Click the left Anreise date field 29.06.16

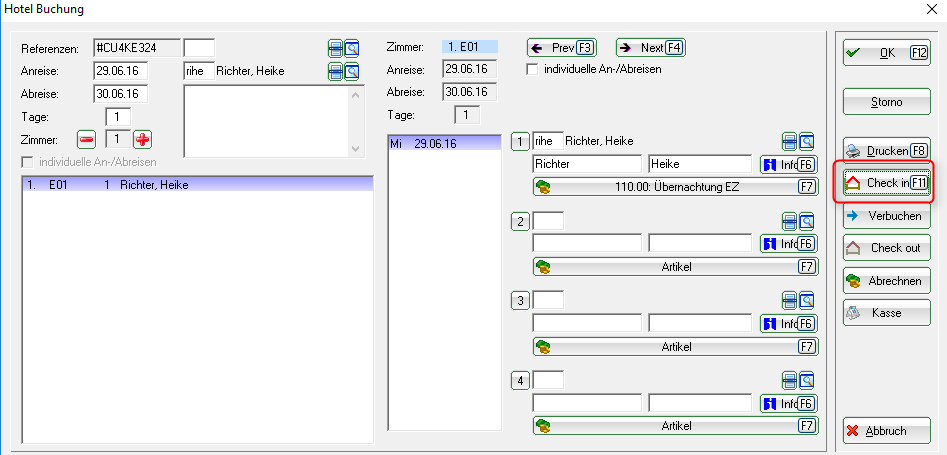click(121, 71)
